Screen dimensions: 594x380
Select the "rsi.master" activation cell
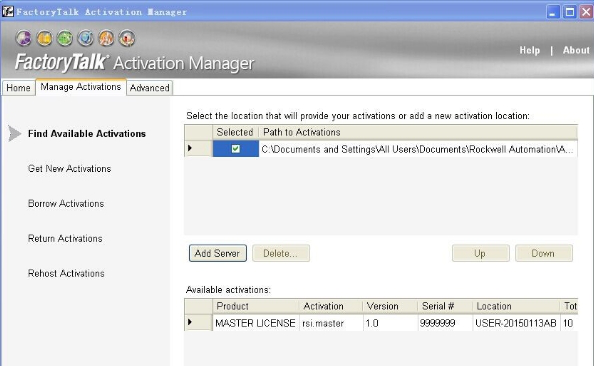[x=331, y=323]
